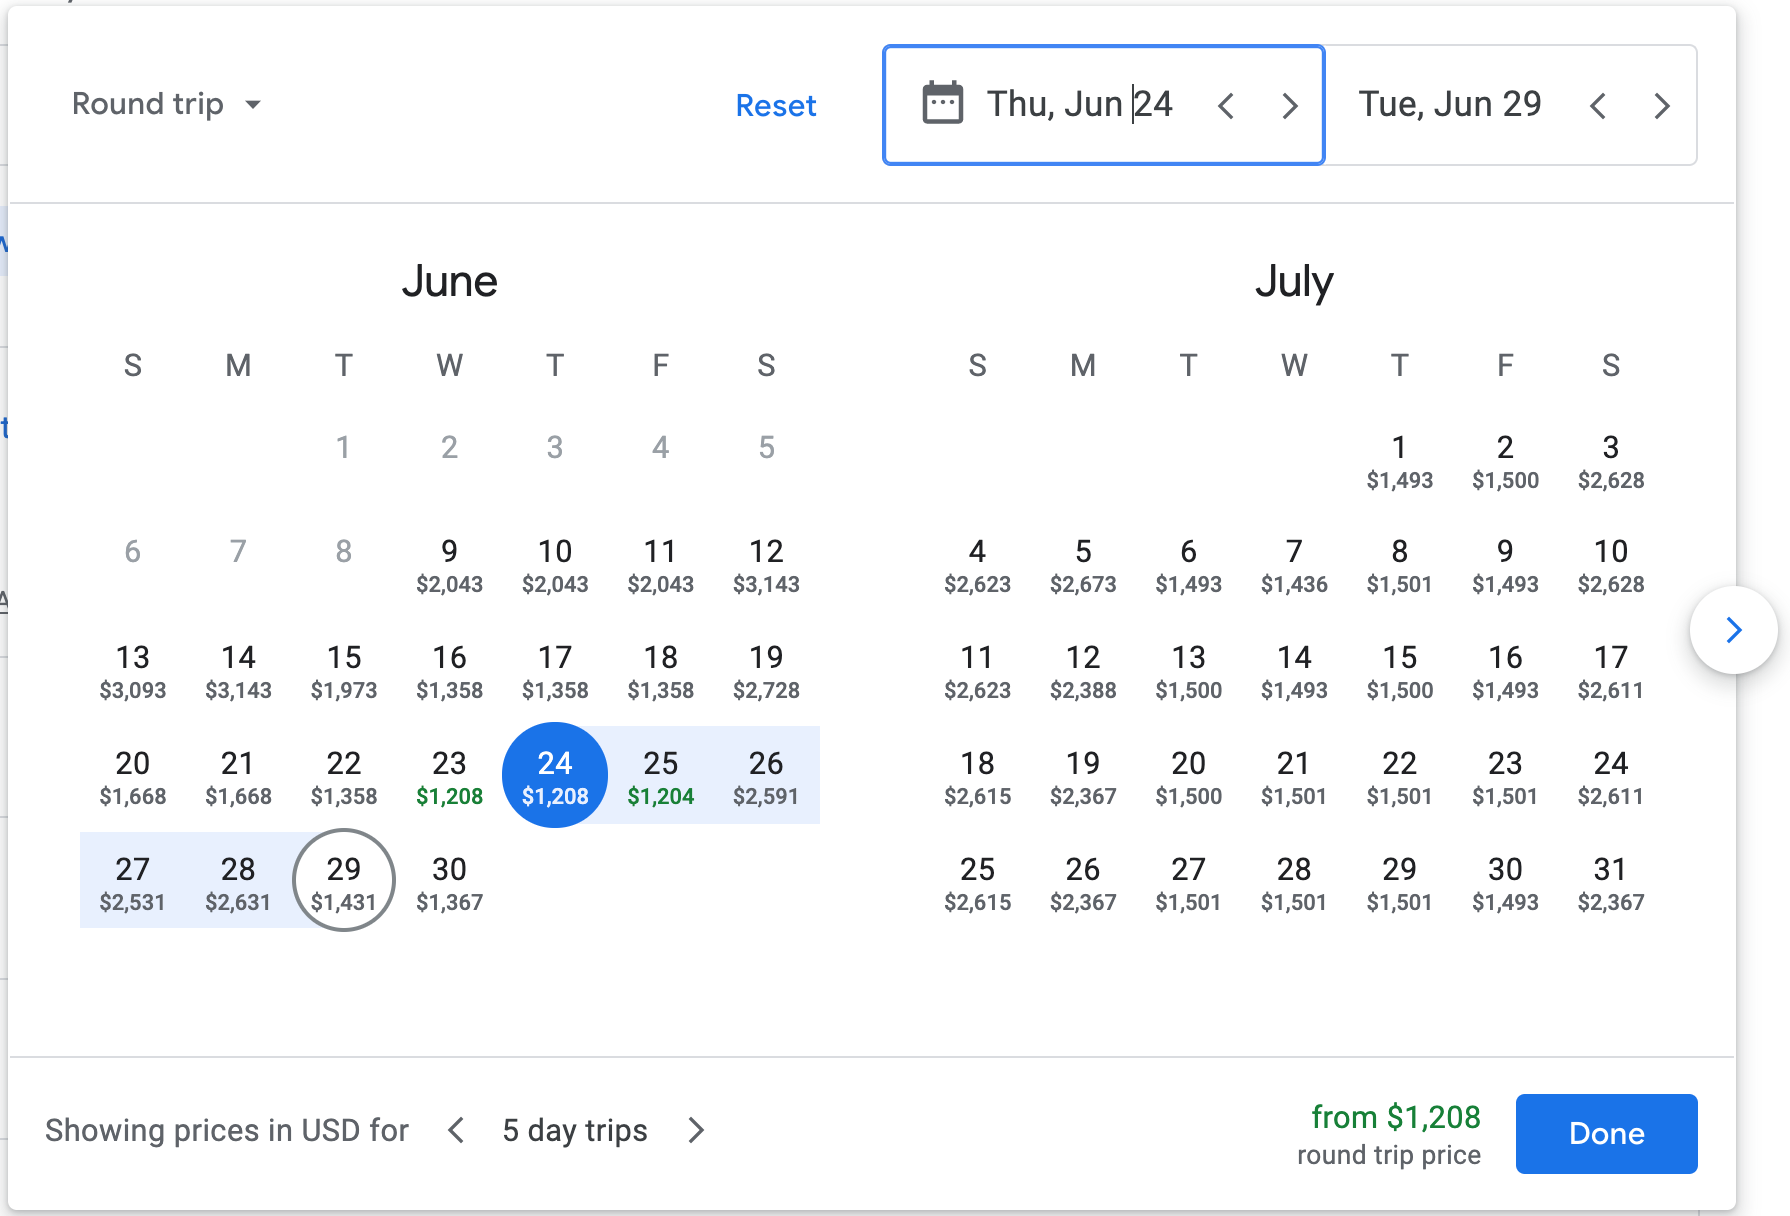Select June 25 priced at $1,204
Image resolution: width=1790 pixels, height=1216 pixels.
click(x=660, y=776)
